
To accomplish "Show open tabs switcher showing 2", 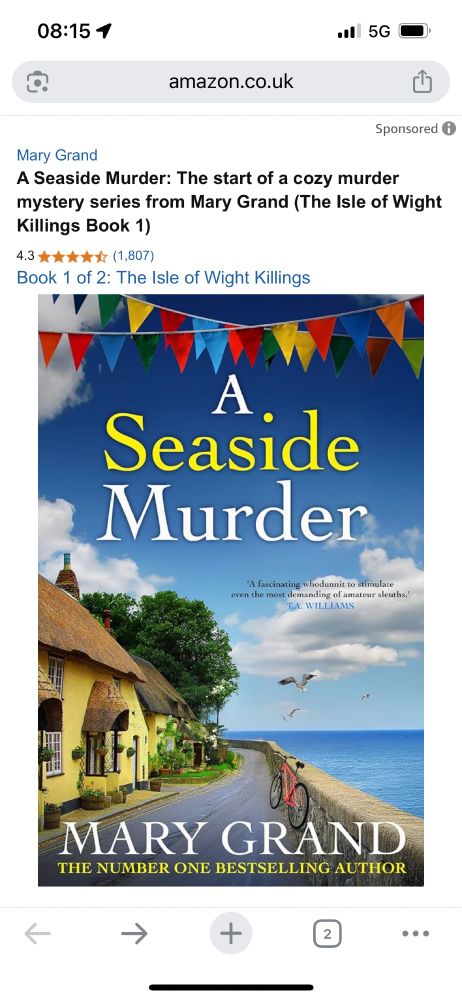I will pyautogui.click(x=327, y=934).
